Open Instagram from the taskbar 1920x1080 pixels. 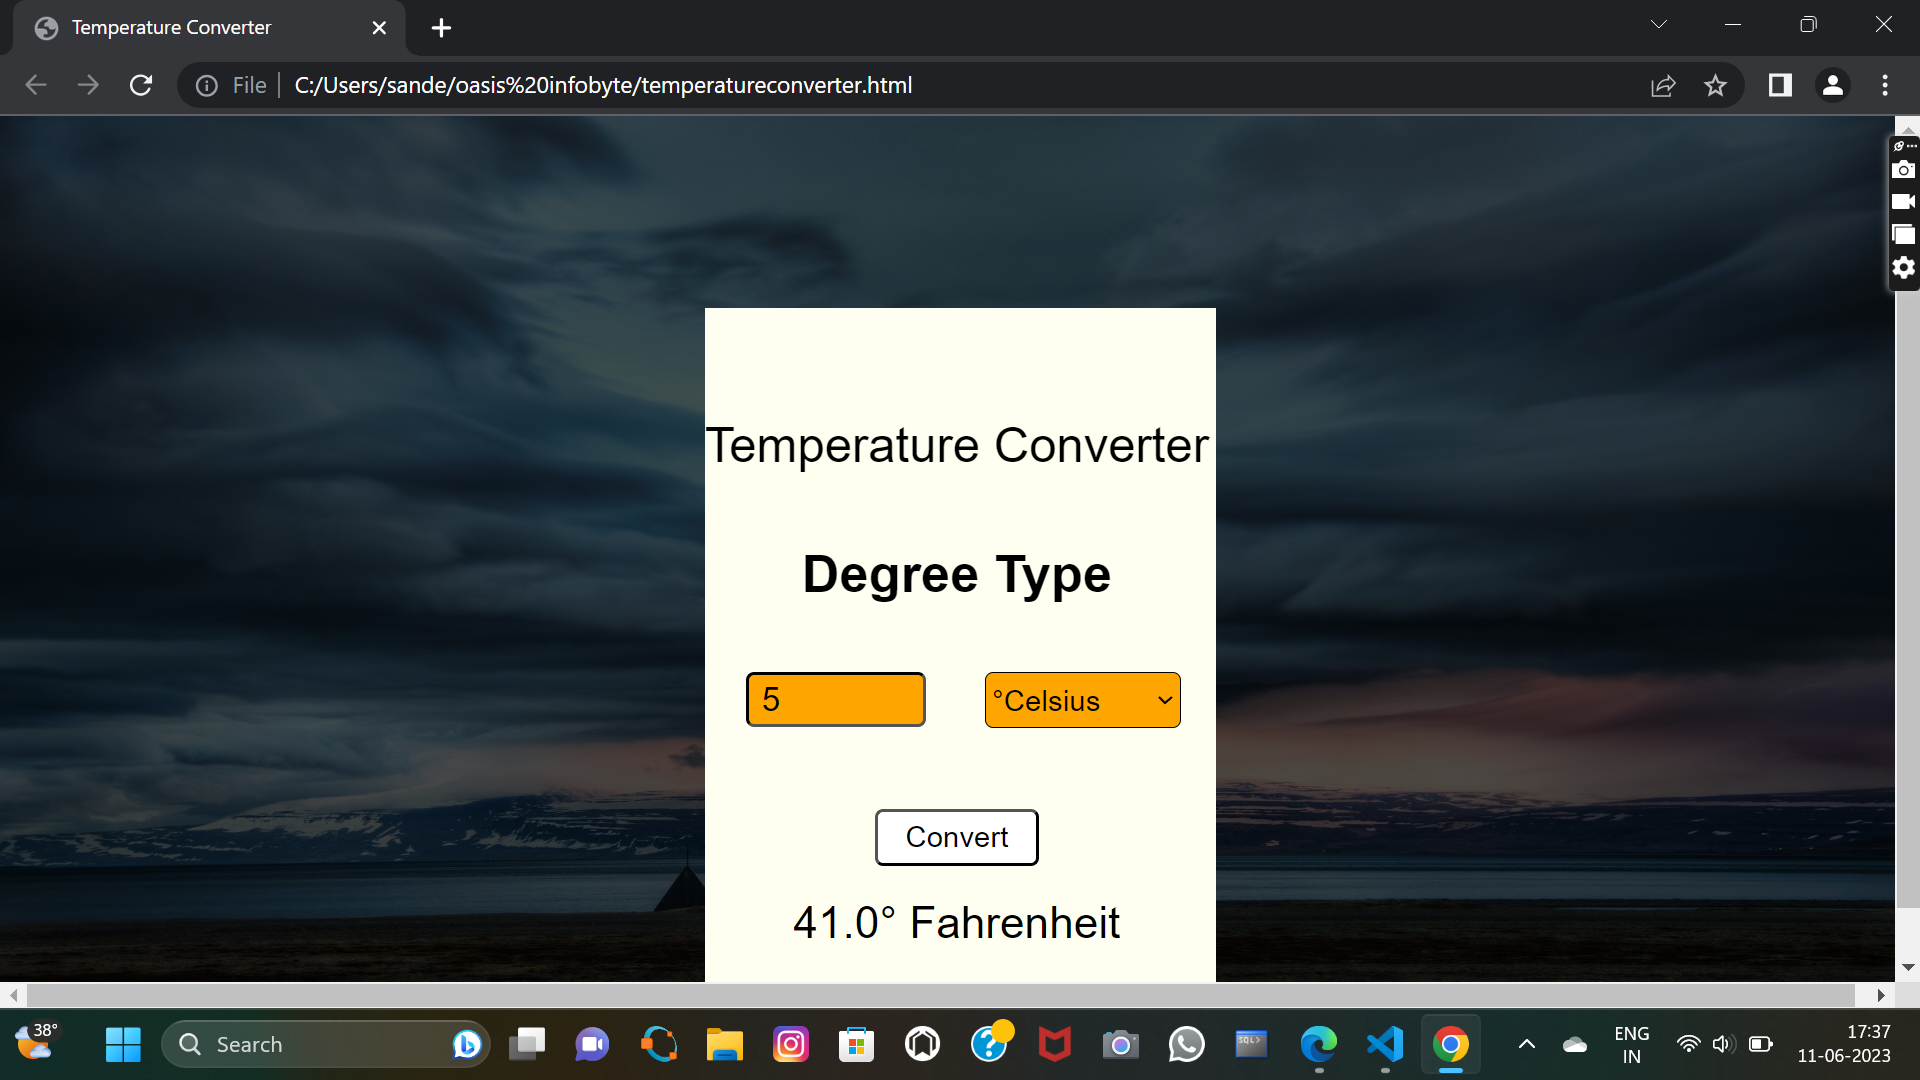(790, 1044)
